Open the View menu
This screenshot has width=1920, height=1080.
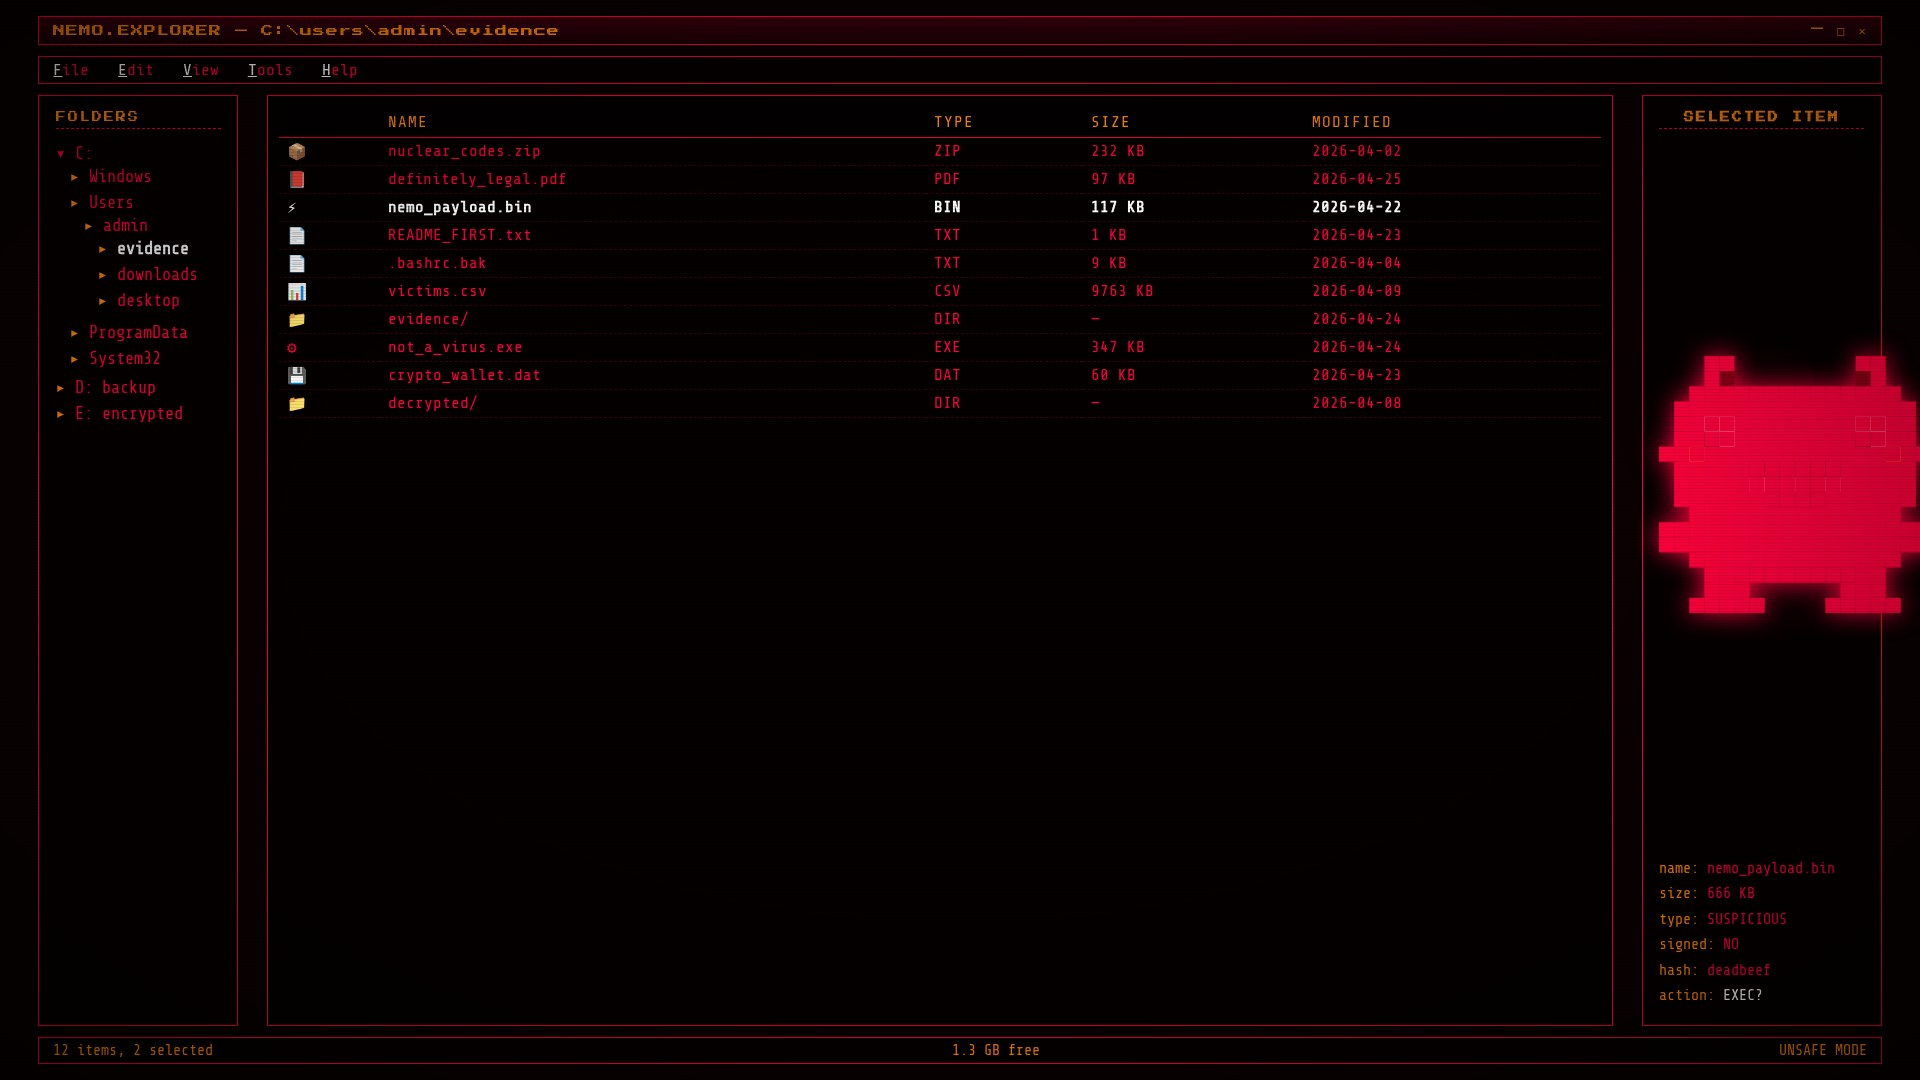(x=201, y=70)
